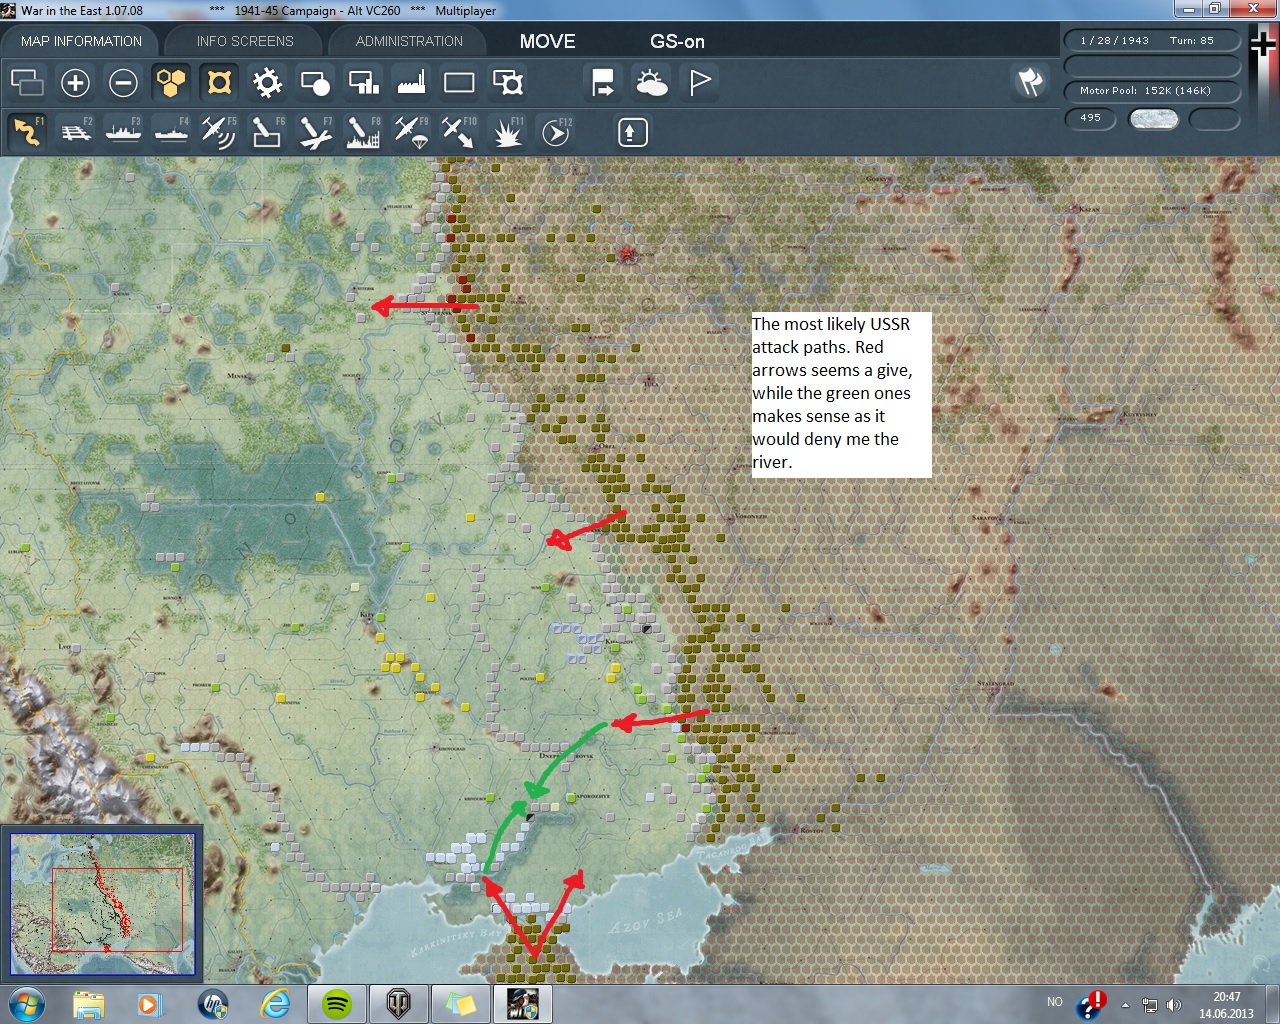This screenshot has width=1280, height=1024.
Task: Switch to the Administration tab
Action: click(x=409, y=41)
